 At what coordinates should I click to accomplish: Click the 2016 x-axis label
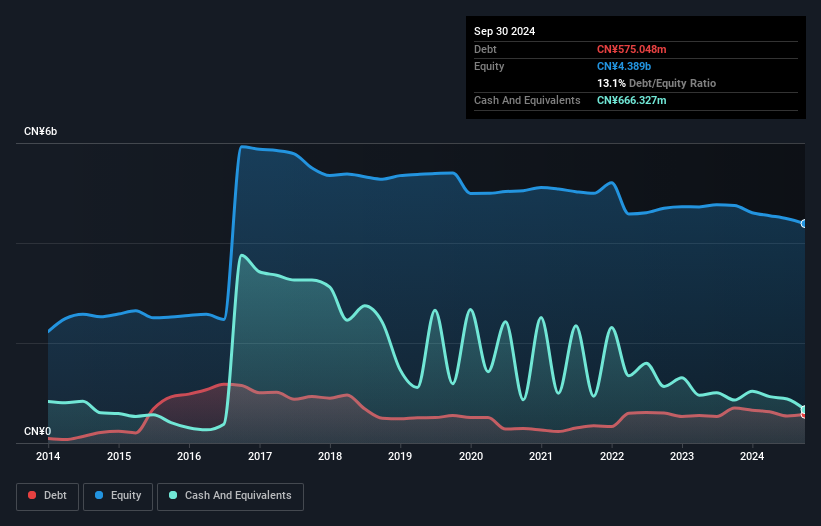pyautogui.click(x=189, y=456)
